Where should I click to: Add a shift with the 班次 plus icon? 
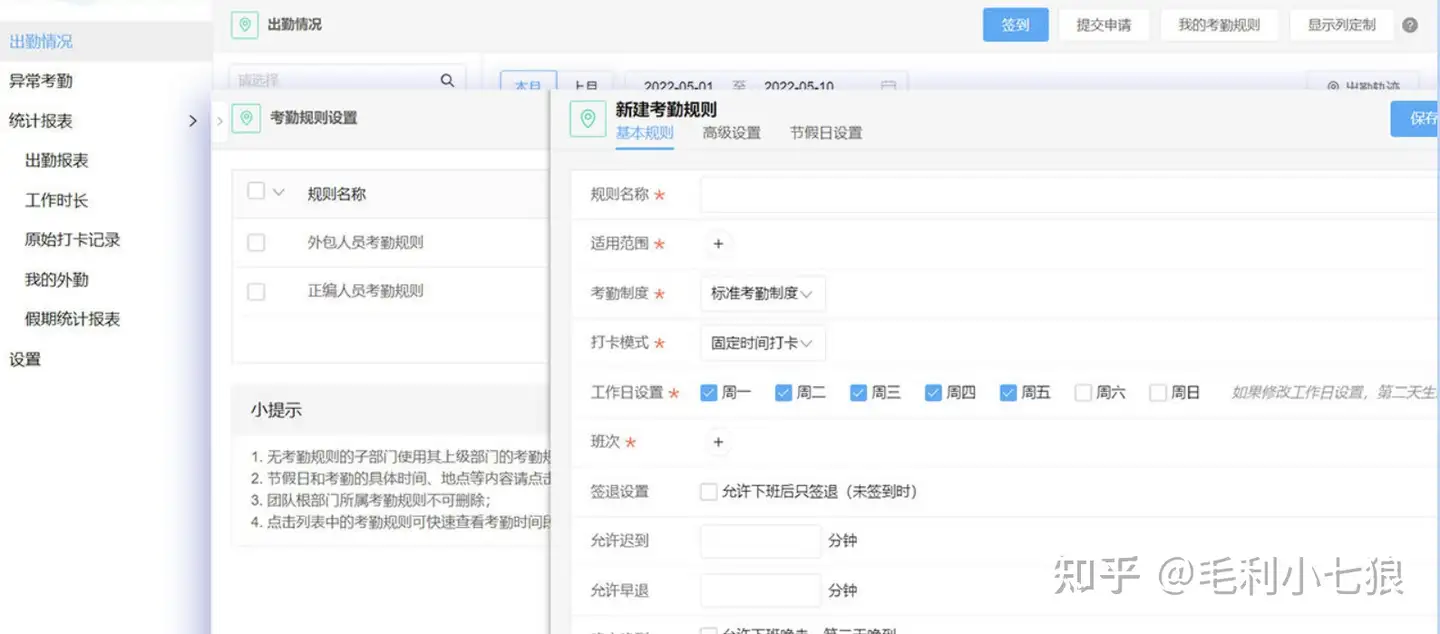coord(718,442)
